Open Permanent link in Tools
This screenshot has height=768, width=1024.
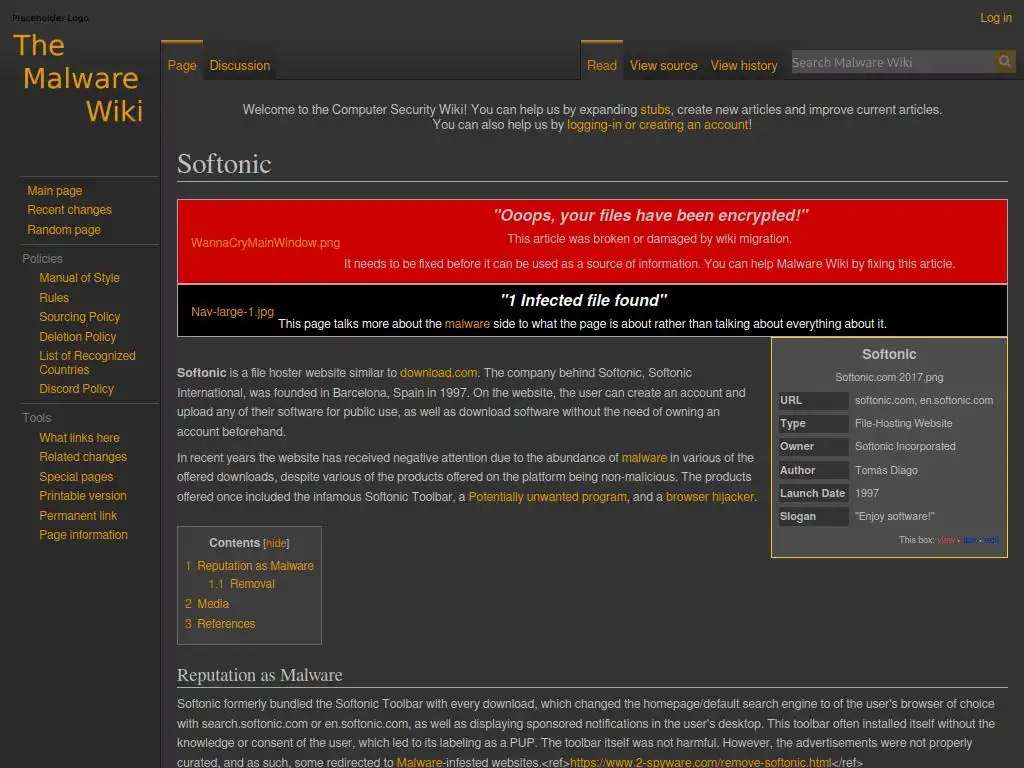pos(78,516)
